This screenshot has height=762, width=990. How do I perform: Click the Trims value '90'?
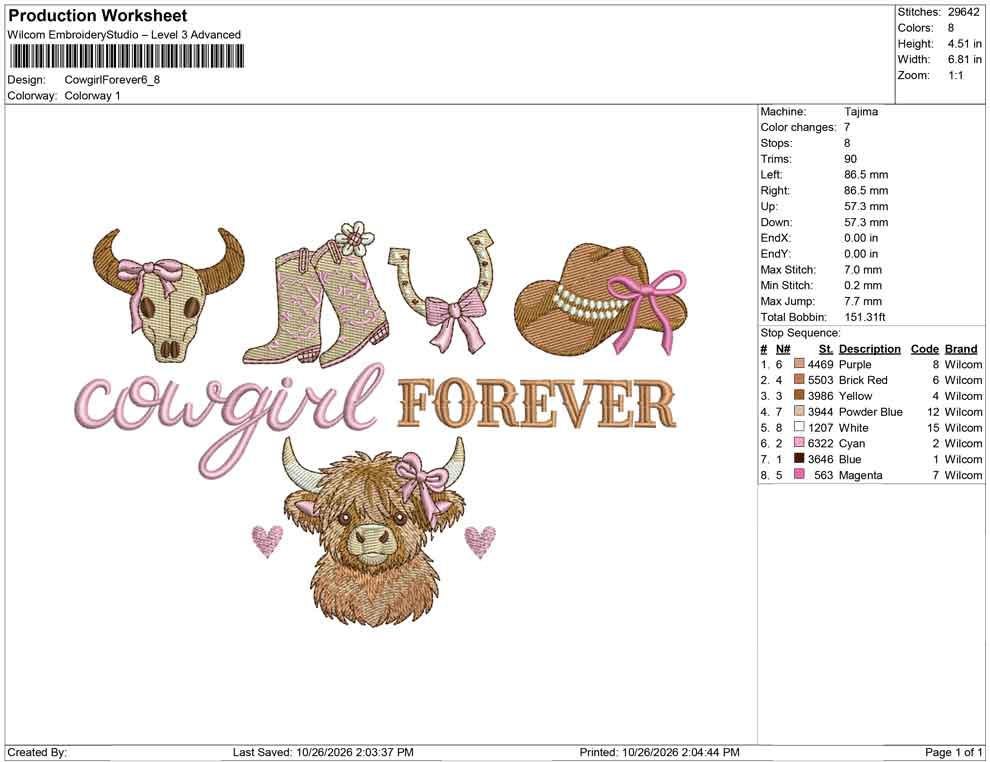point(850,158)
